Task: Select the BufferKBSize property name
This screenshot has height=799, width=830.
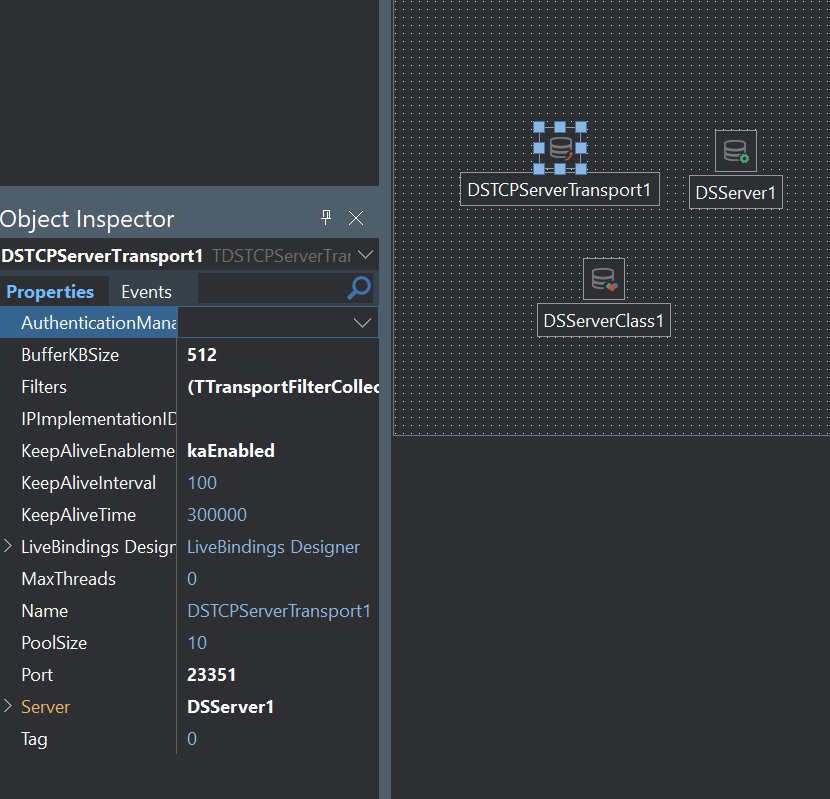Action: tap(70, 355)
